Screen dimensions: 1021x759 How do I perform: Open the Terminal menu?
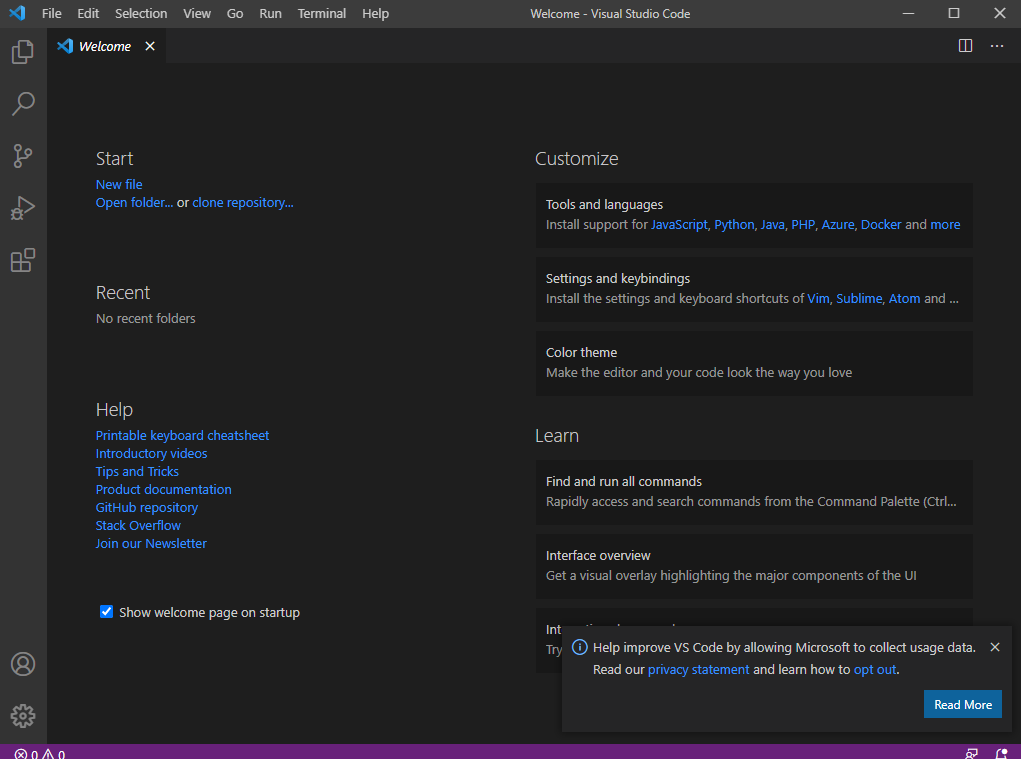click(322, 13)
